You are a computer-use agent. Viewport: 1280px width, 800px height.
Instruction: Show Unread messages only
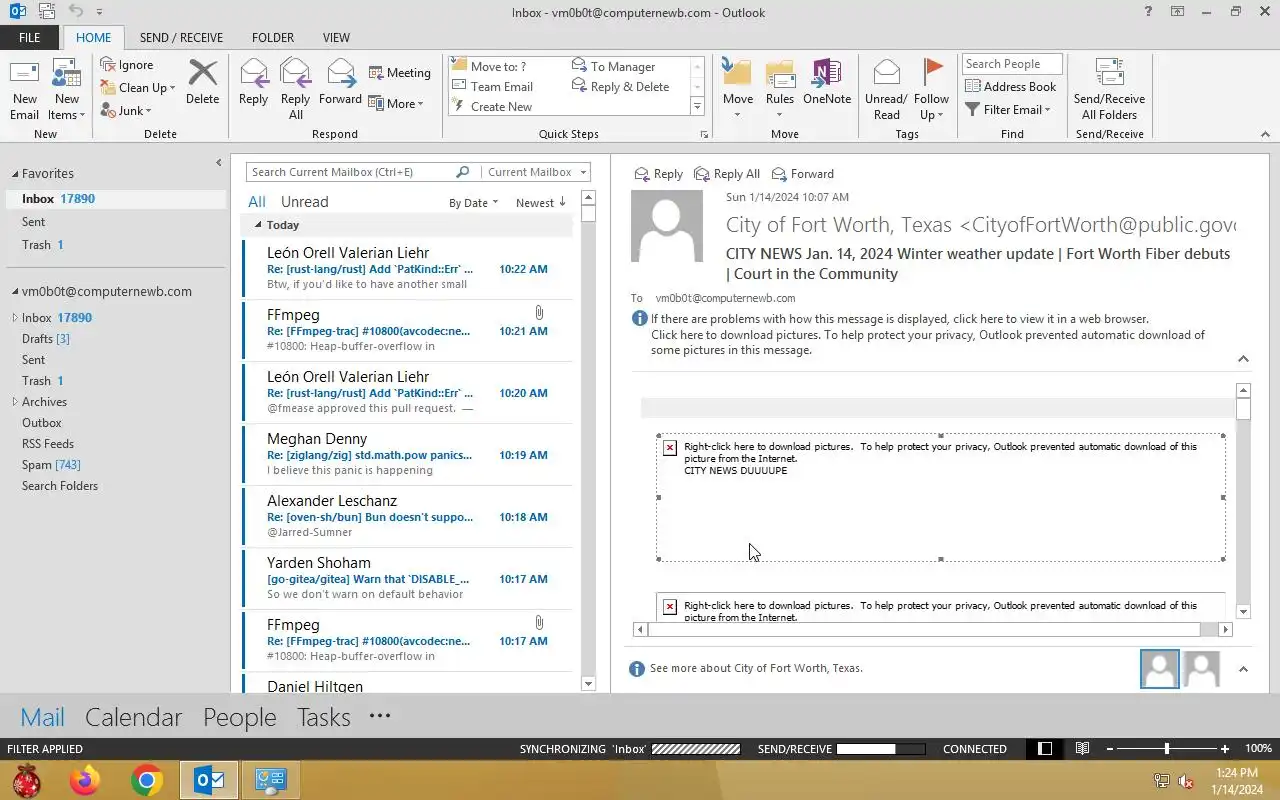[x=304, y=202]
